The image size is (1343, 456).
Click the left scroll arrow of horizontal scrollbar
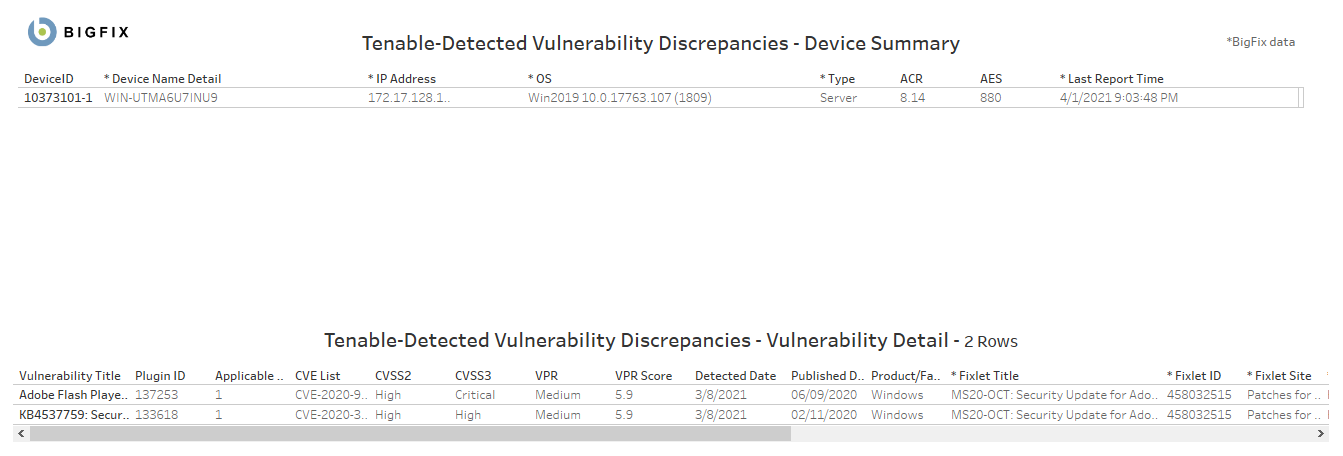pyautogui.click(x=21, y=434)
